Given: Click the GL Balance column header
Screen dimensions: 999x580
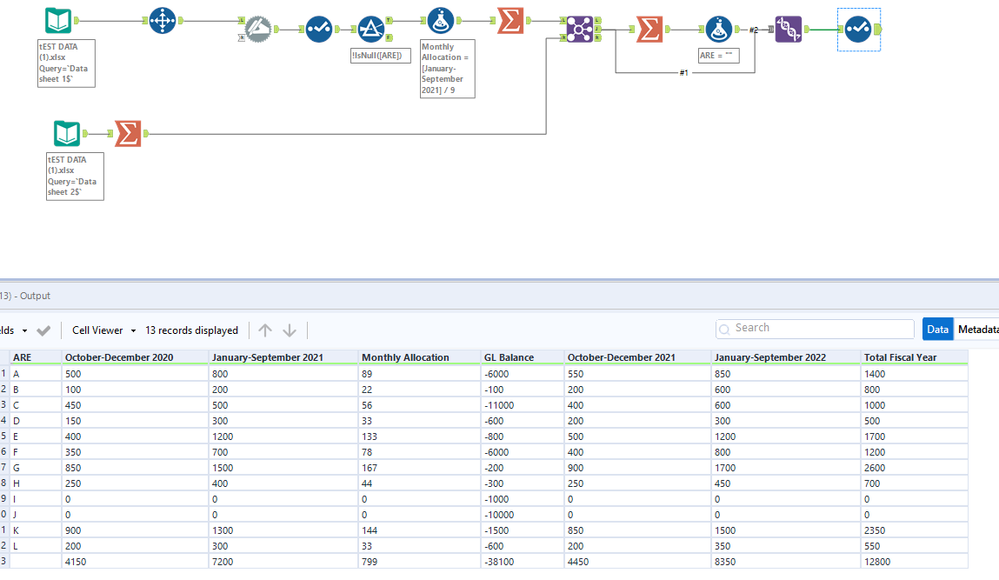Looking at the screenshot, I should (522, 358).
